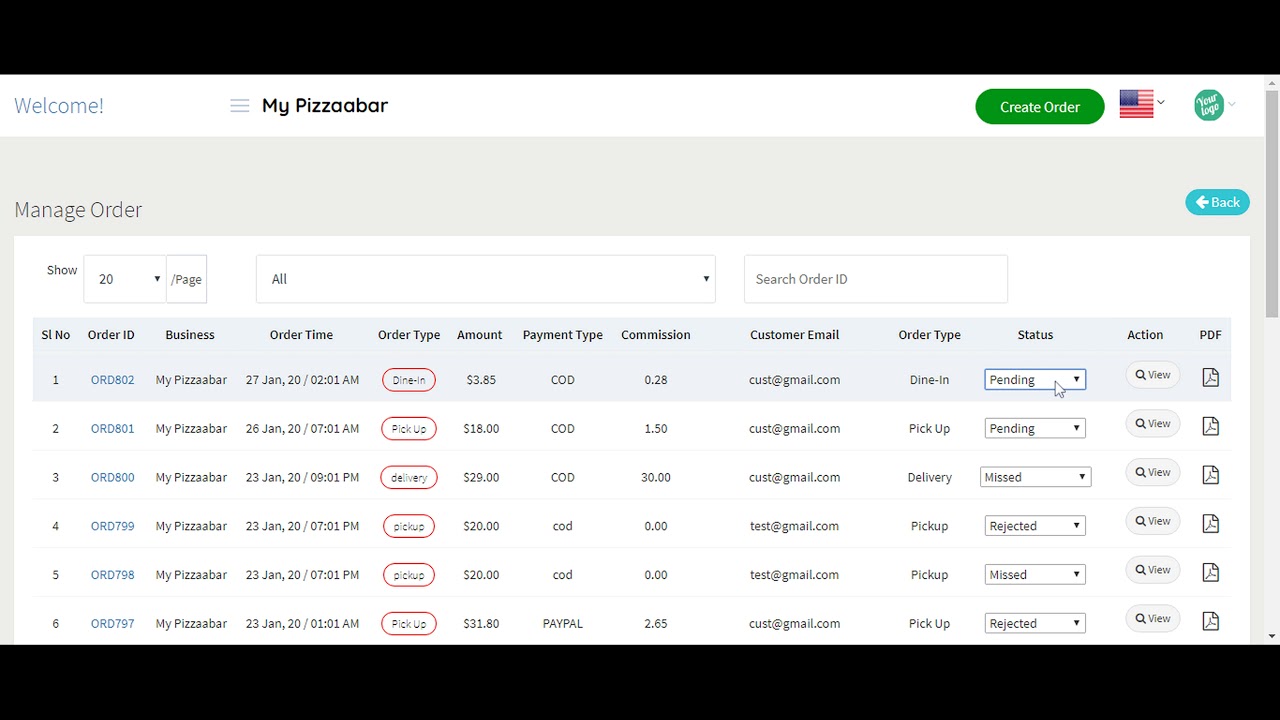The width and height of the screenshot is (1280, 720).
Task: View details of order ORD801
Action: [1152, 424]
